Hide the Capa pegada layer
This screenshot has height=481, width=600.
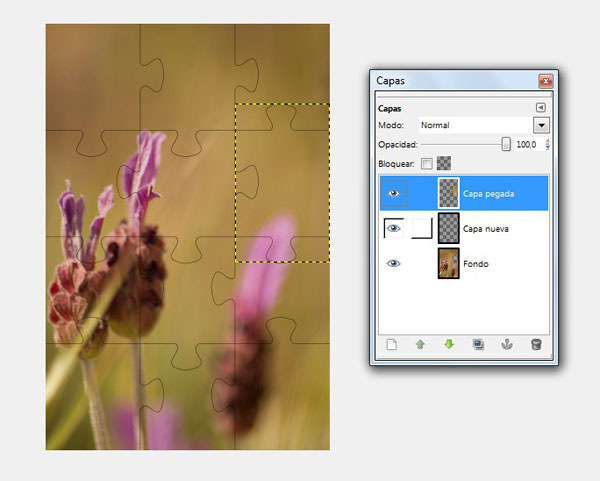coord(393,193)
